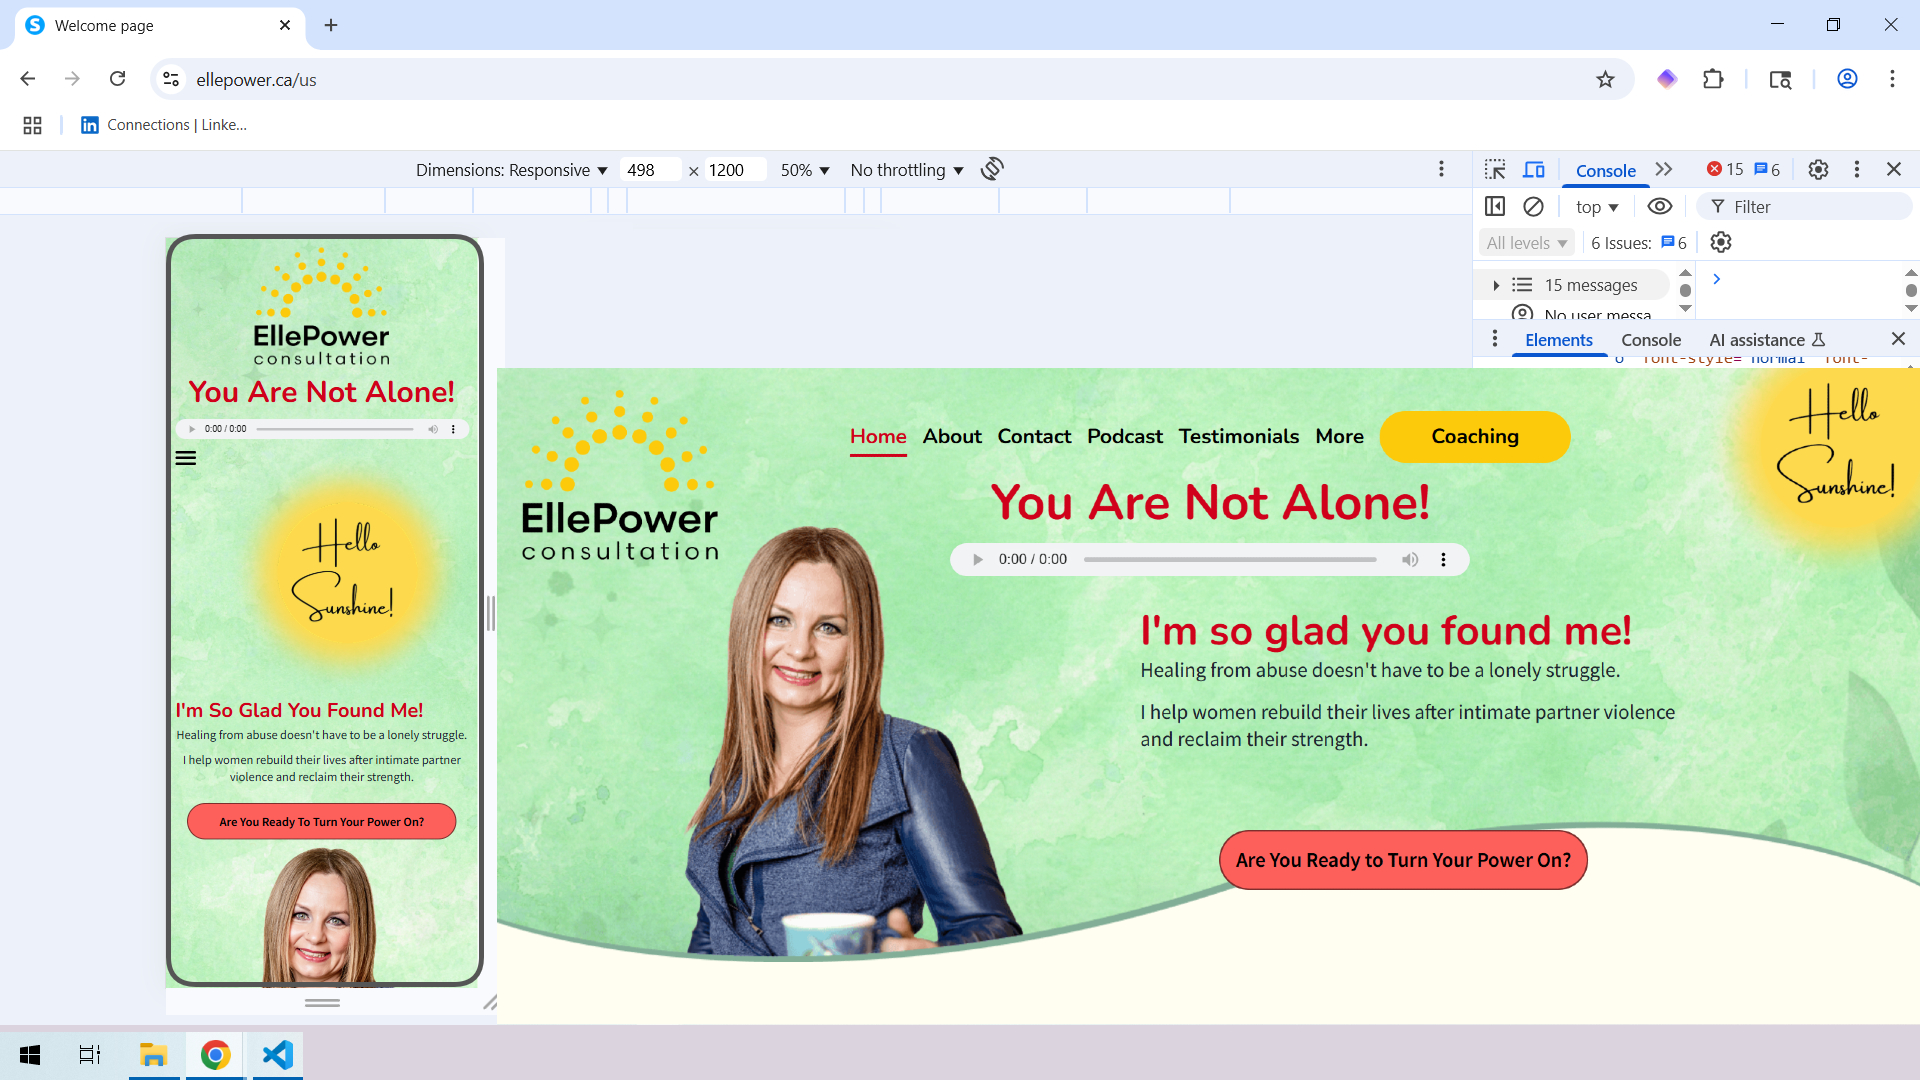Open the Dimensions: Responsive dropdown
This screenshot has height=1080, width=1920.
(x=511, y=170)
